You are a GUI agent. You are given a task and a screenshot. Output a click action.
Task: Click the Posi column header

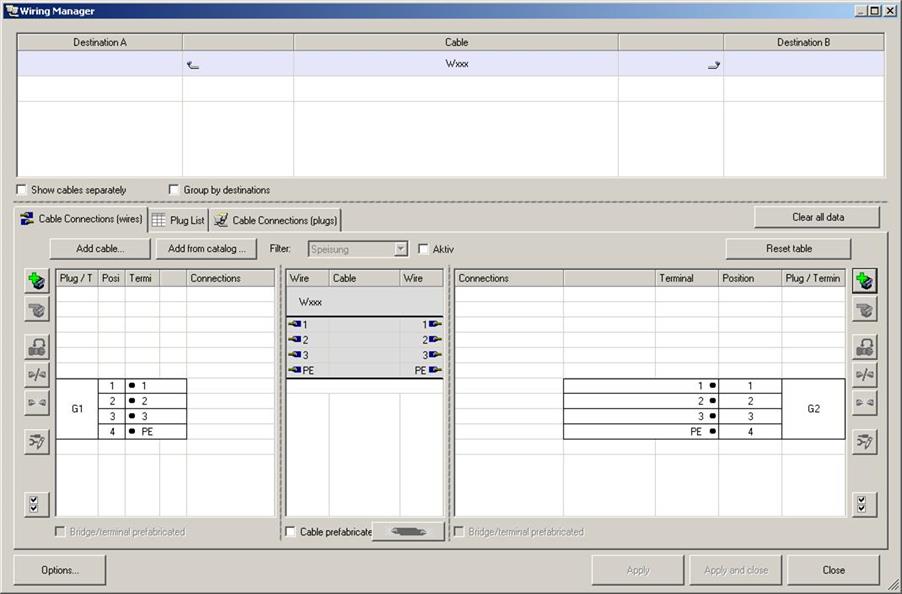[112, 278]
